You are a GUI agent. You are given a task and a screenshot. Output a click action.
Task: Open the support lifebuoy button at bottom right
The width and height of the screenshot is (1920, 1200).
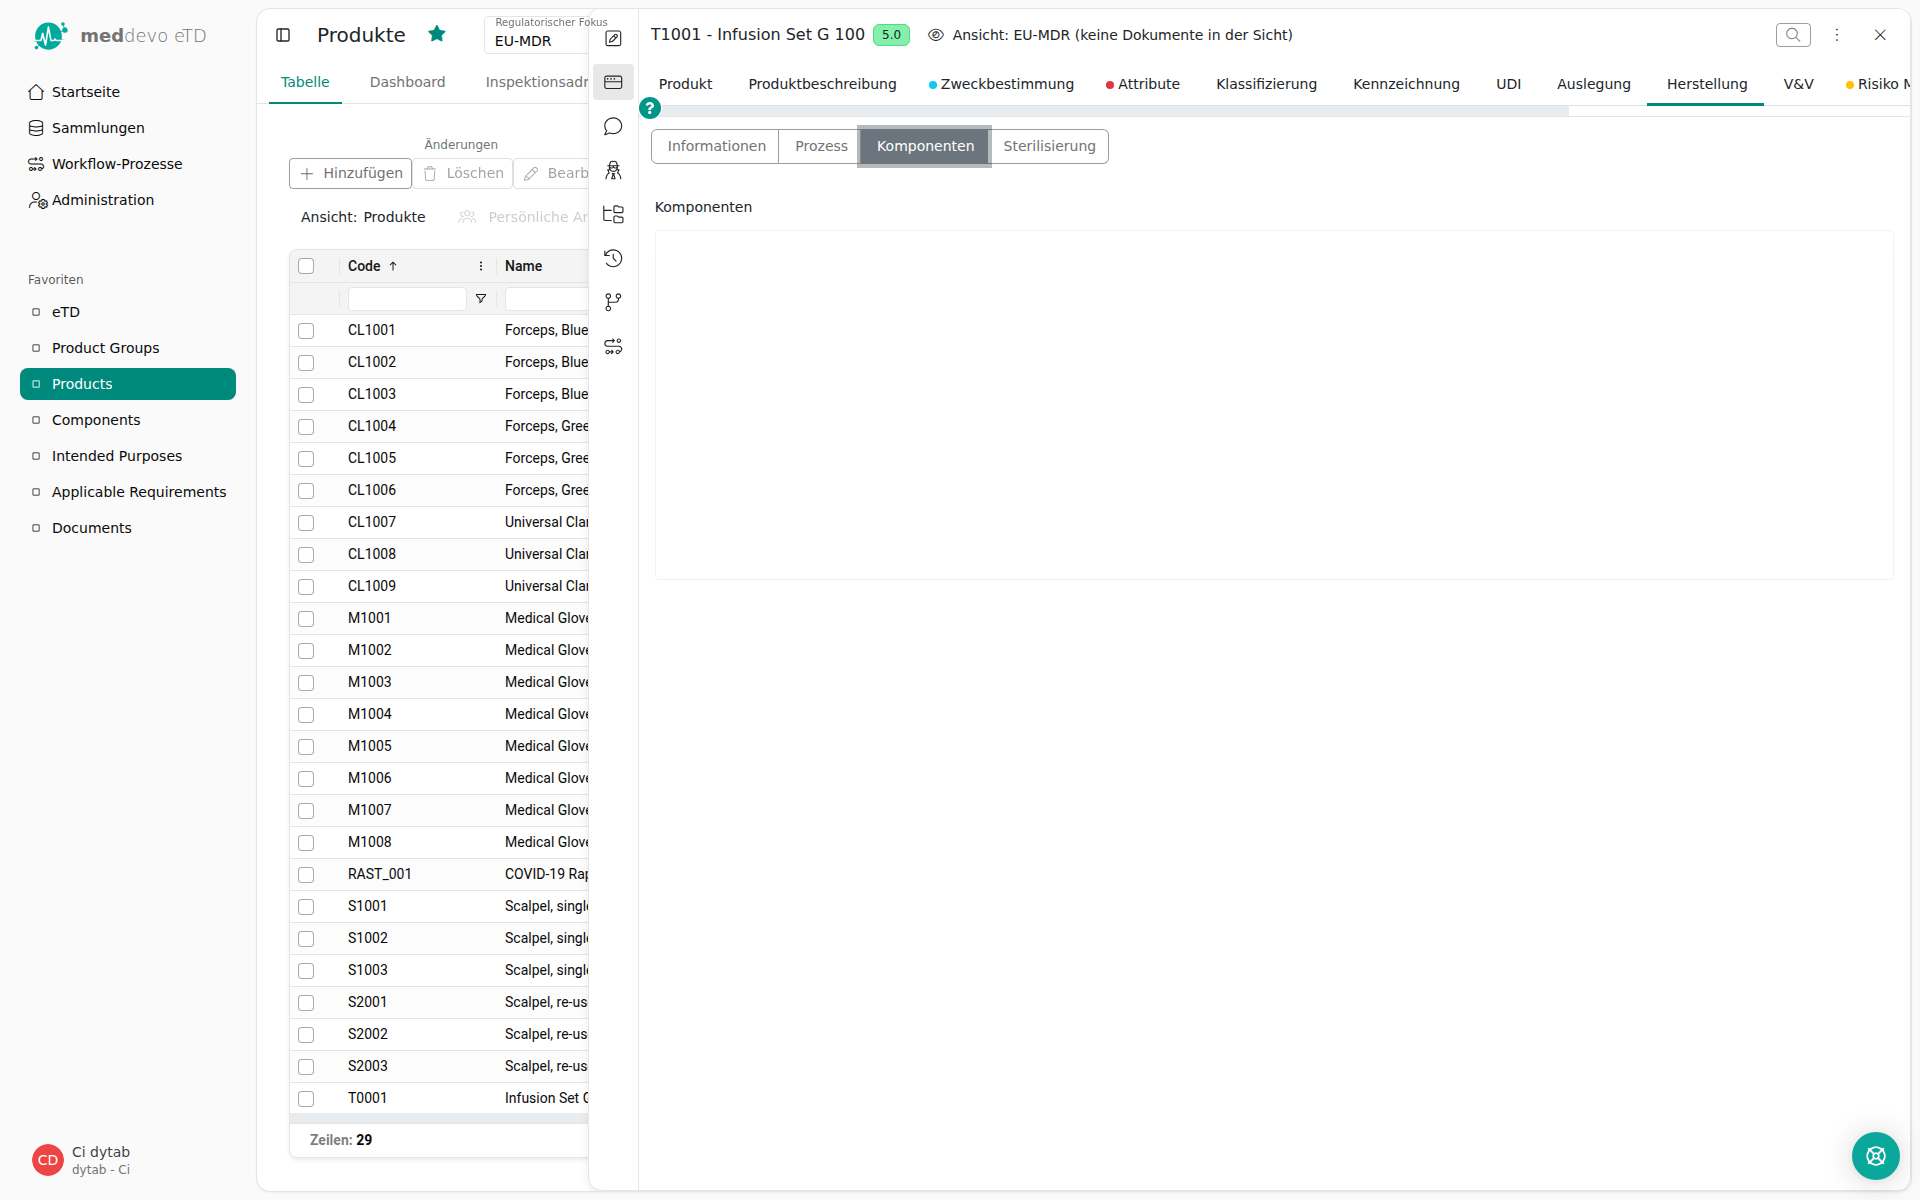[x=1875, y=1156]
